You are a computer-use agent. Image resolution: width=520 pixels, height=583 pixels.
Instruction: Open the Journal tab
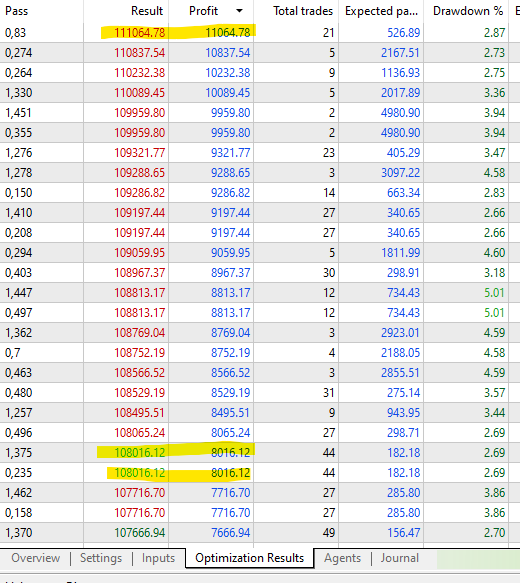400,558
